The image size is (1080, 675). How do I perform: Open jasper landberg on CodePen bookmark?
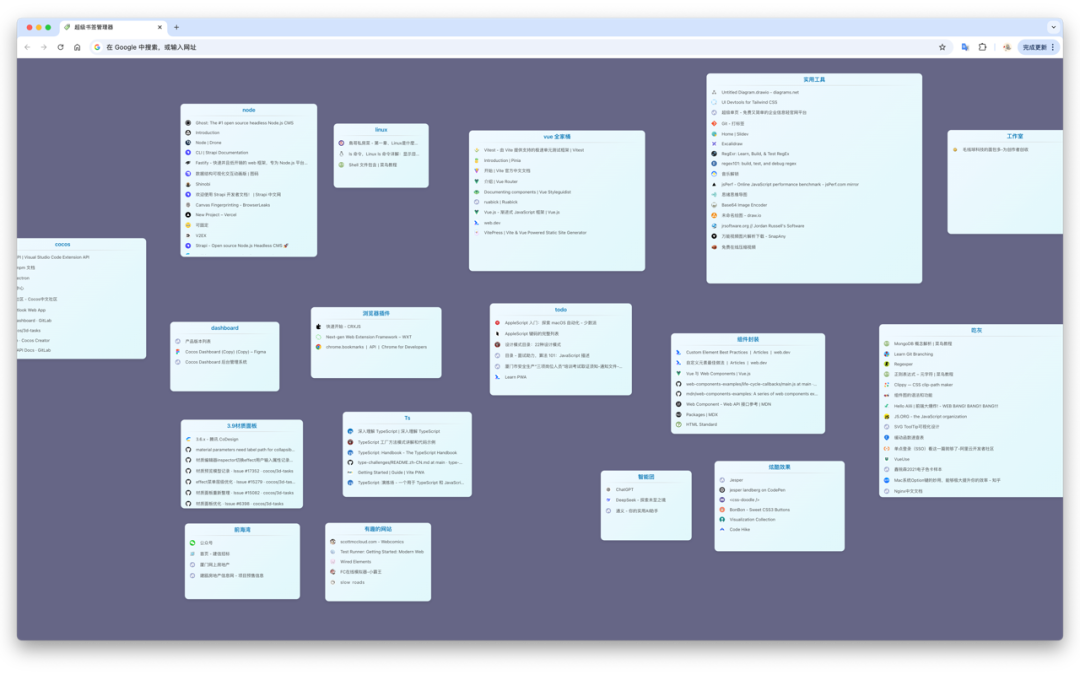(758, 490)
